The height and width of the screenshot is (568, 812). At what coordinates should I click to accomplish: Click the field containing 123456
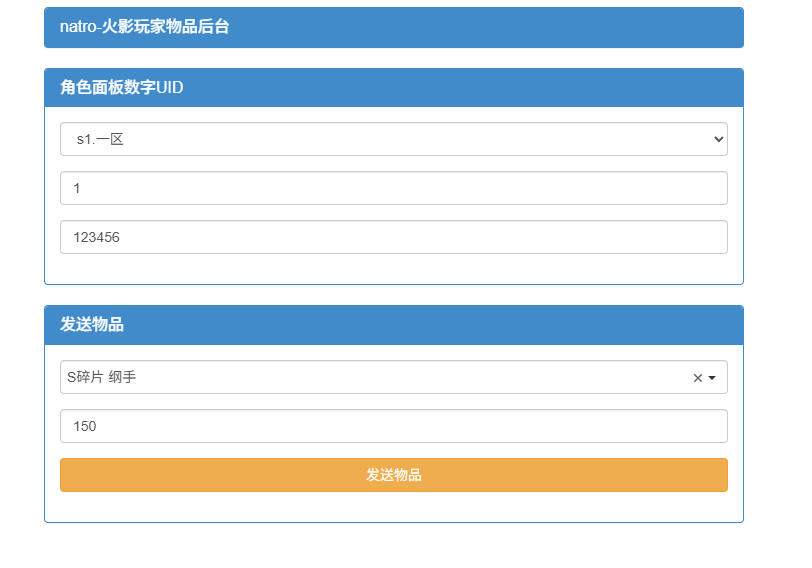(393, 237)
